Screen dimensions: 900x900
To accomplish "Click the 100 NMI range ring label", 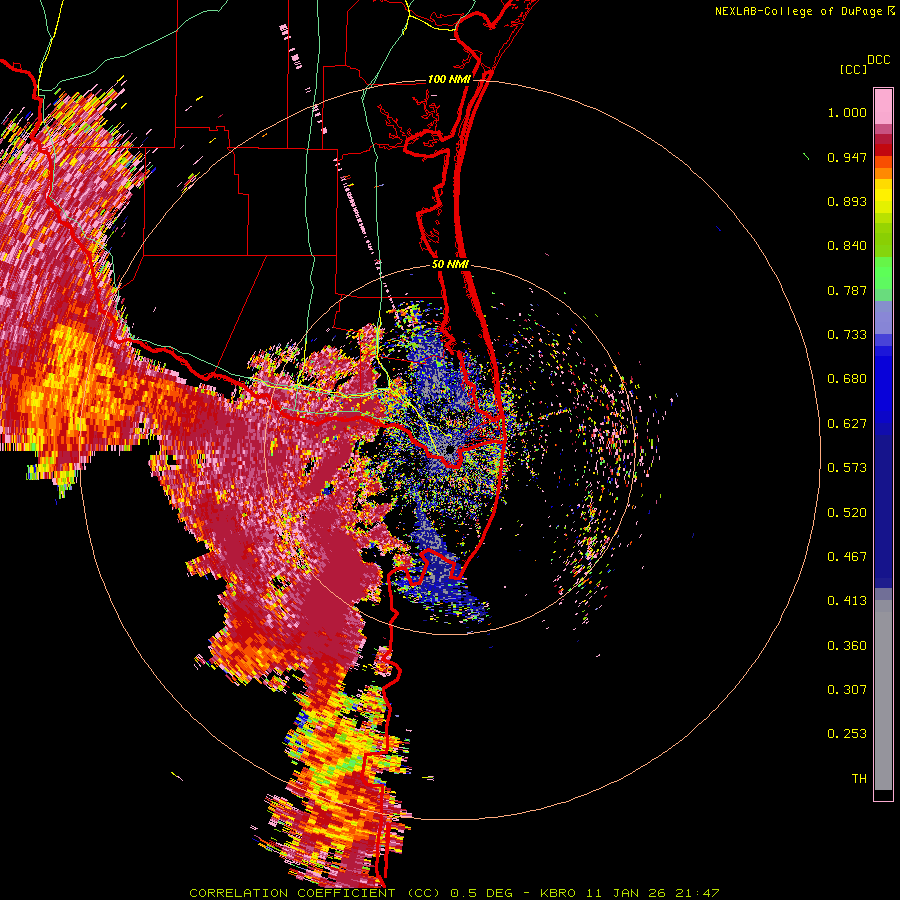I will (x=449, y=79).
